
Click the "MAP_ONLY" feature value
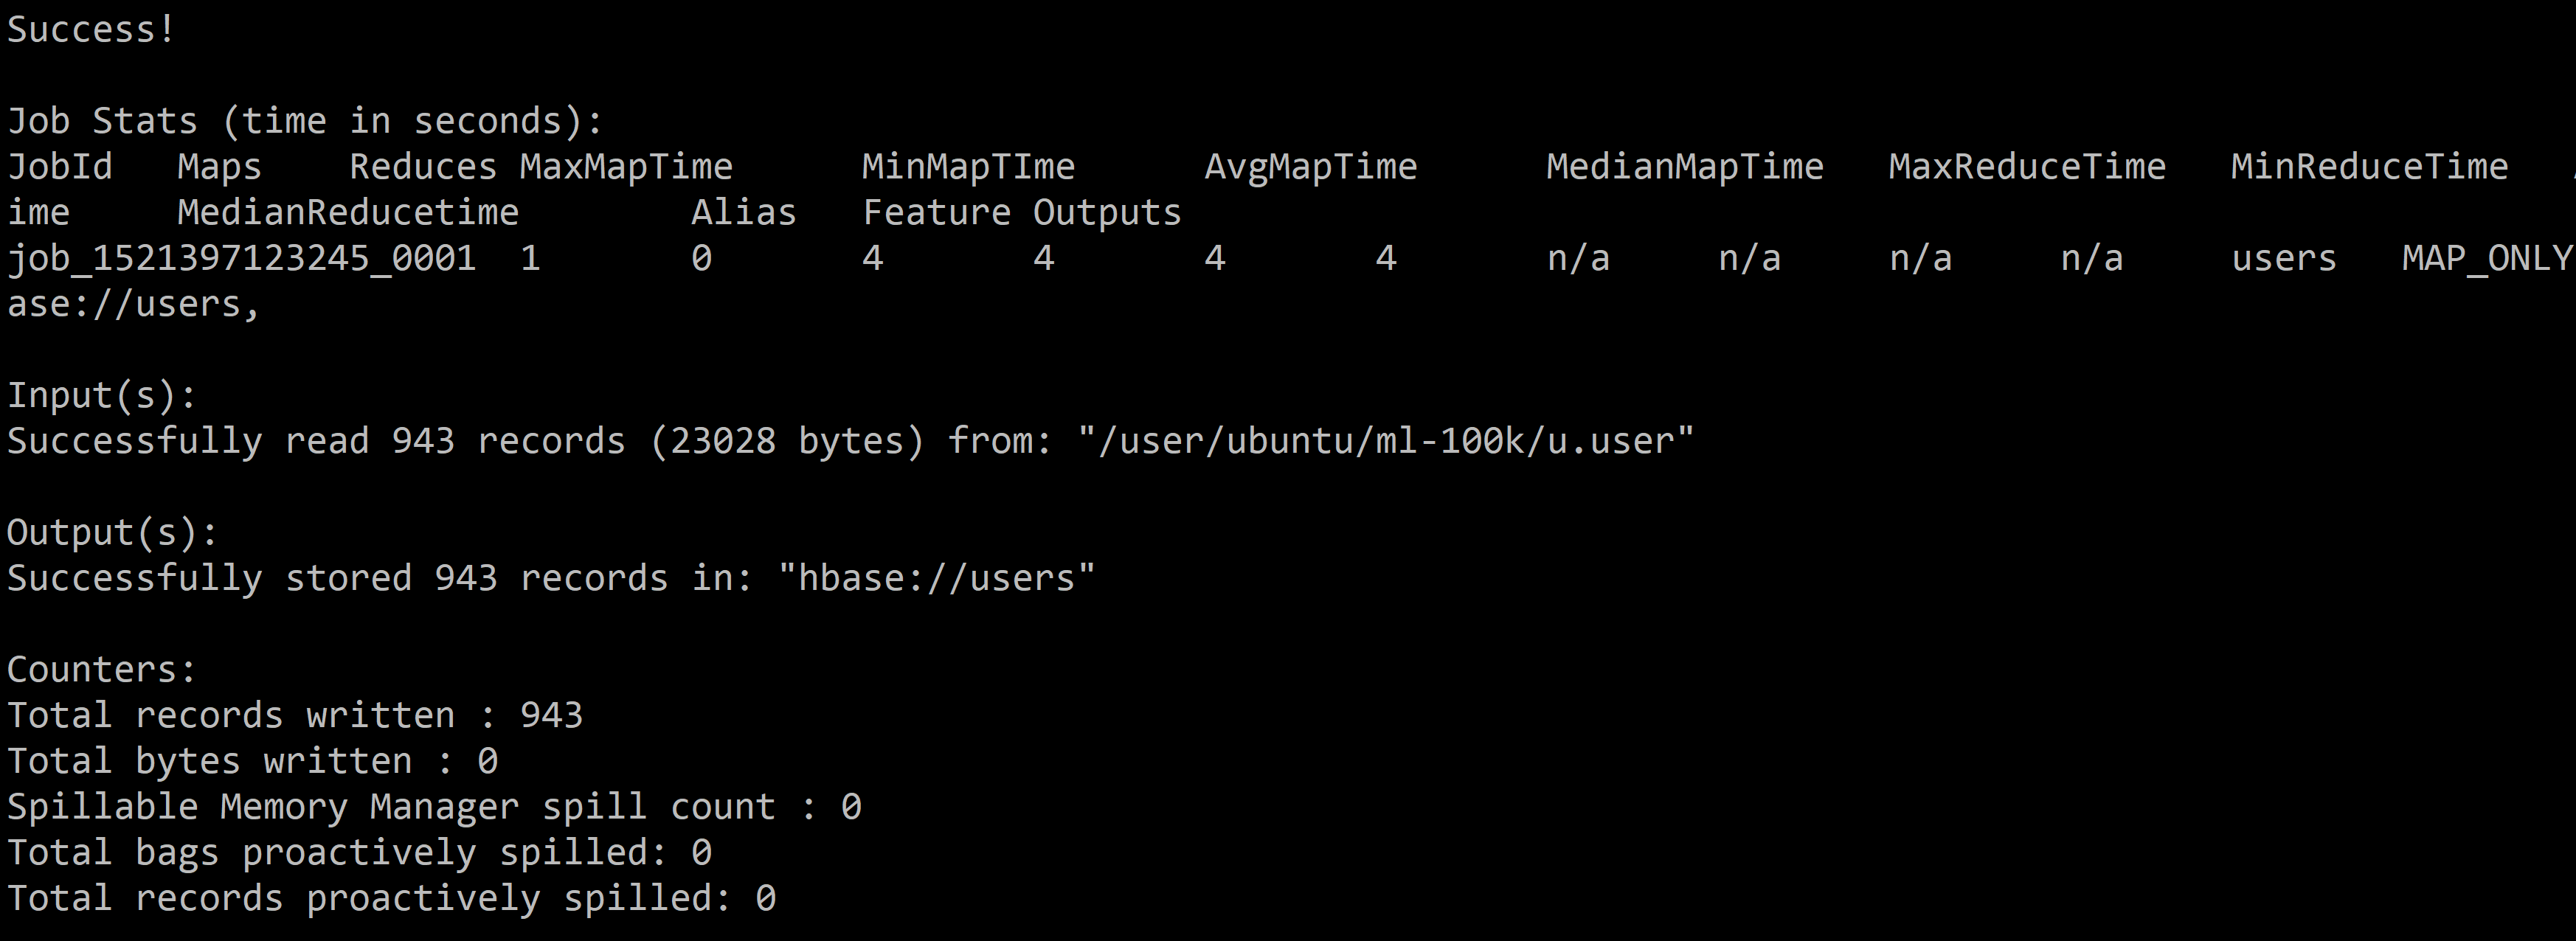(2486, 259)
